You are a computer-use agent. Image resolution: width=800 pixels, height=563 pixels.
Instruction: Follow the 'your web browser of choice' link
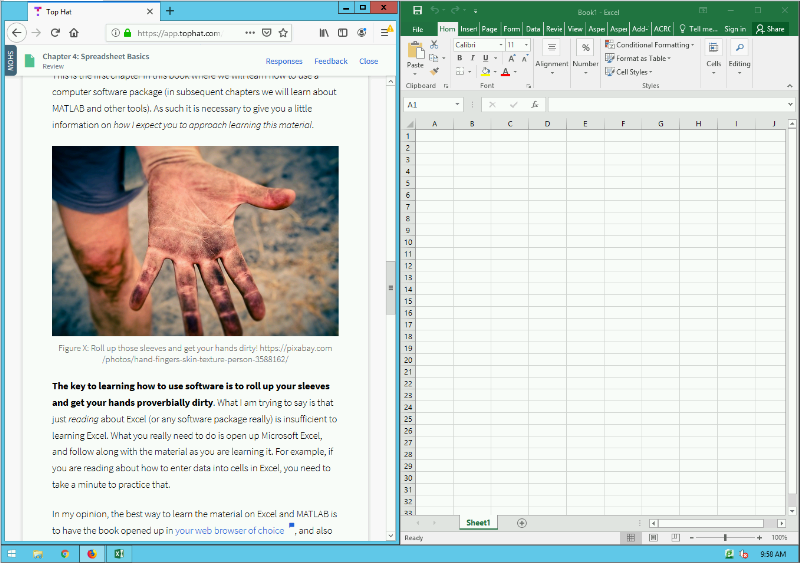pyautogui.click(x=230, y=531)
